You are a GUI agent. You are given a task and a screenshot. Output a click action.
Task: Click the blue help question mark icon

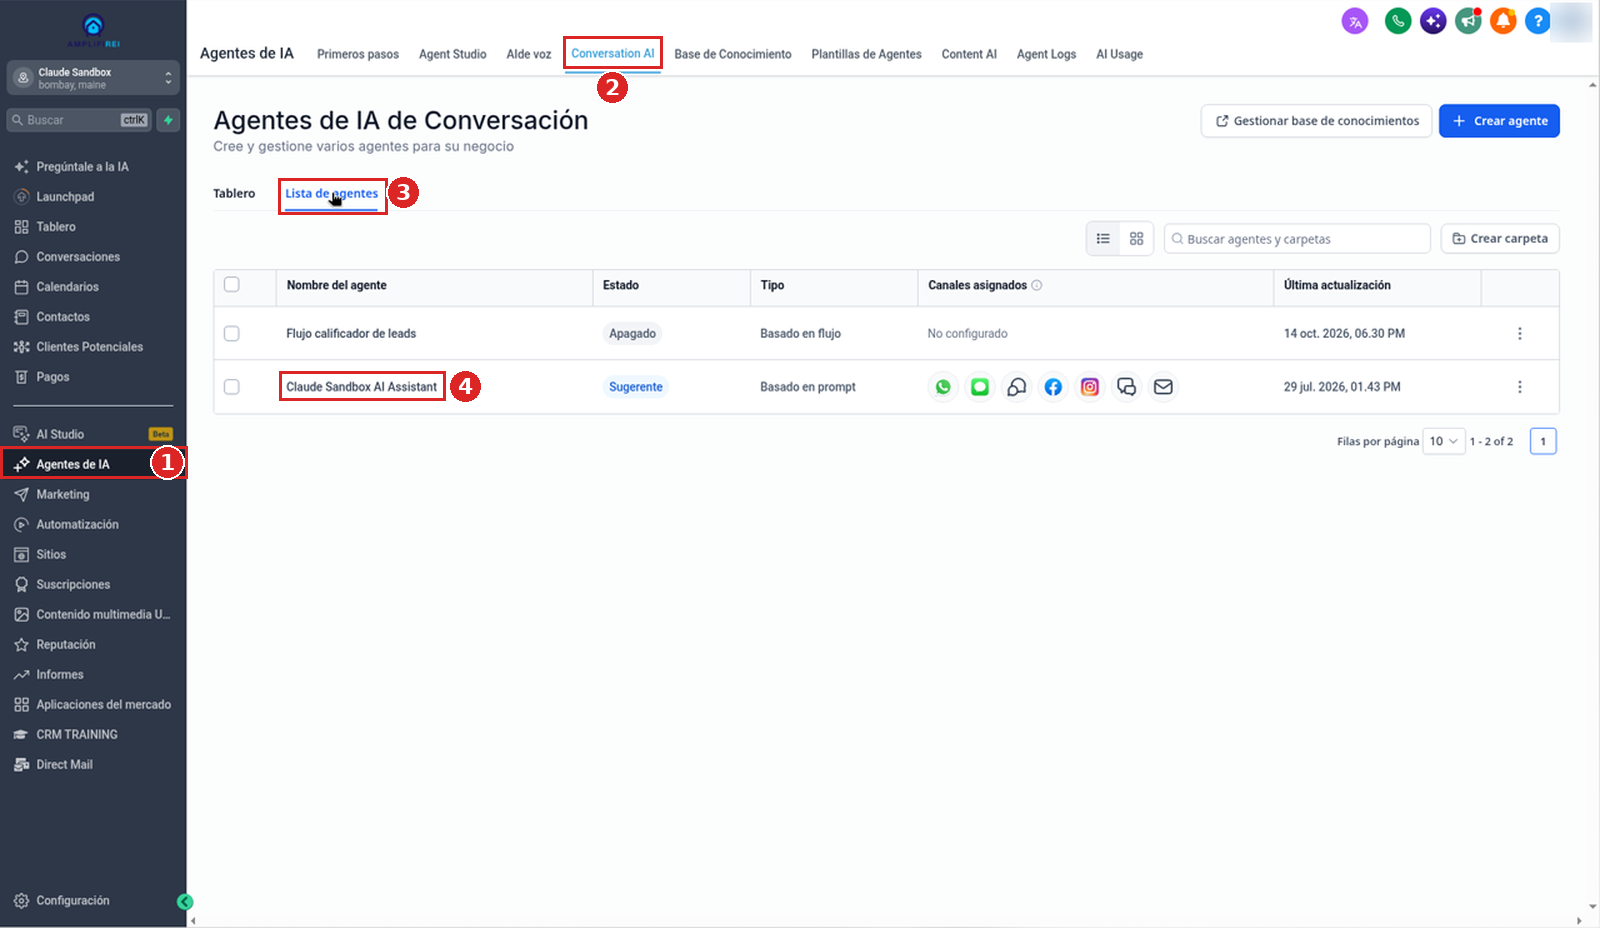pyautogui.click(x=1538, y=21)
